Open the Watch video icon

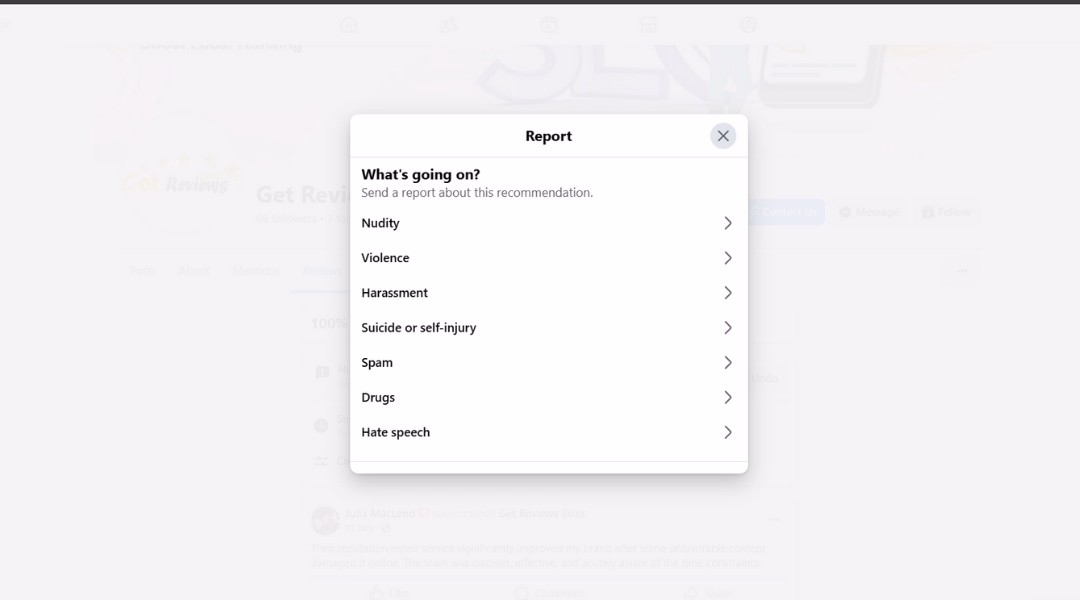coord(548,24)
